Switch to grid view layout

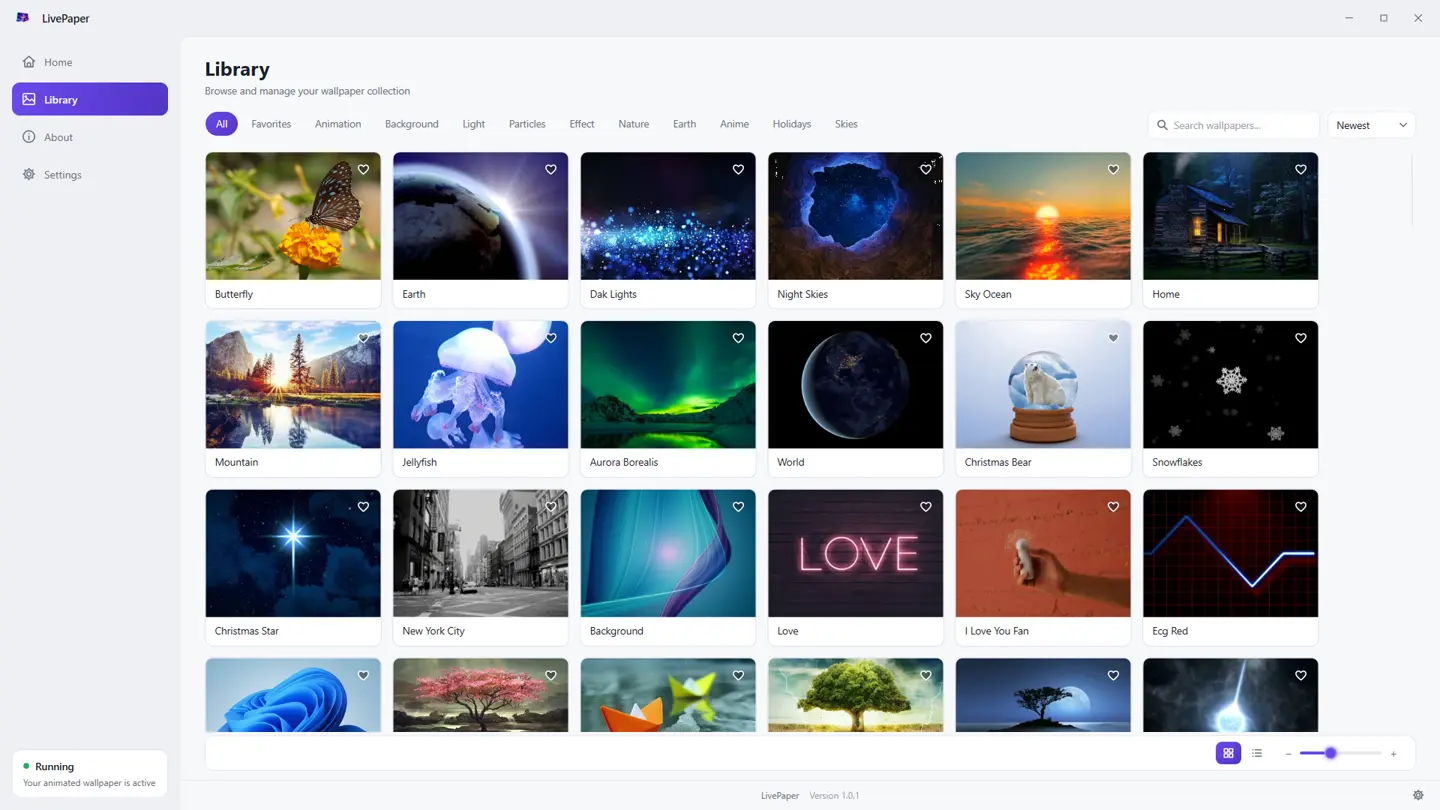1228,753
